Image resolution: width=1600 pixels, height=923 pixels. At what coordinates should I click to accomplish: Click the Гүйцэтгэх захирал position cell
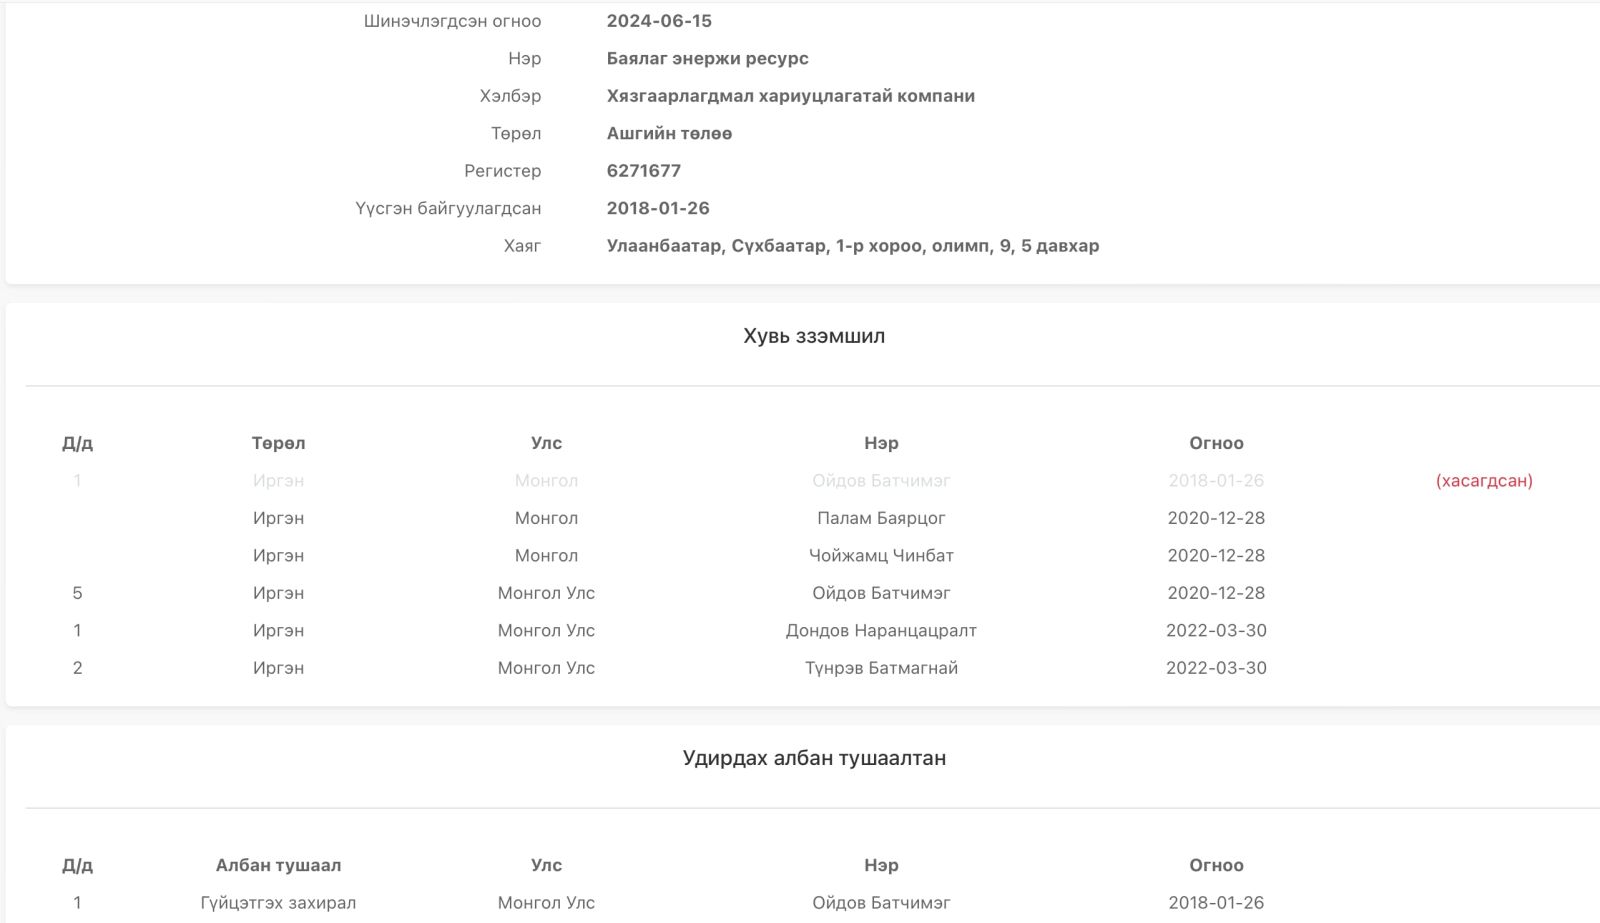tap(278, 903)
